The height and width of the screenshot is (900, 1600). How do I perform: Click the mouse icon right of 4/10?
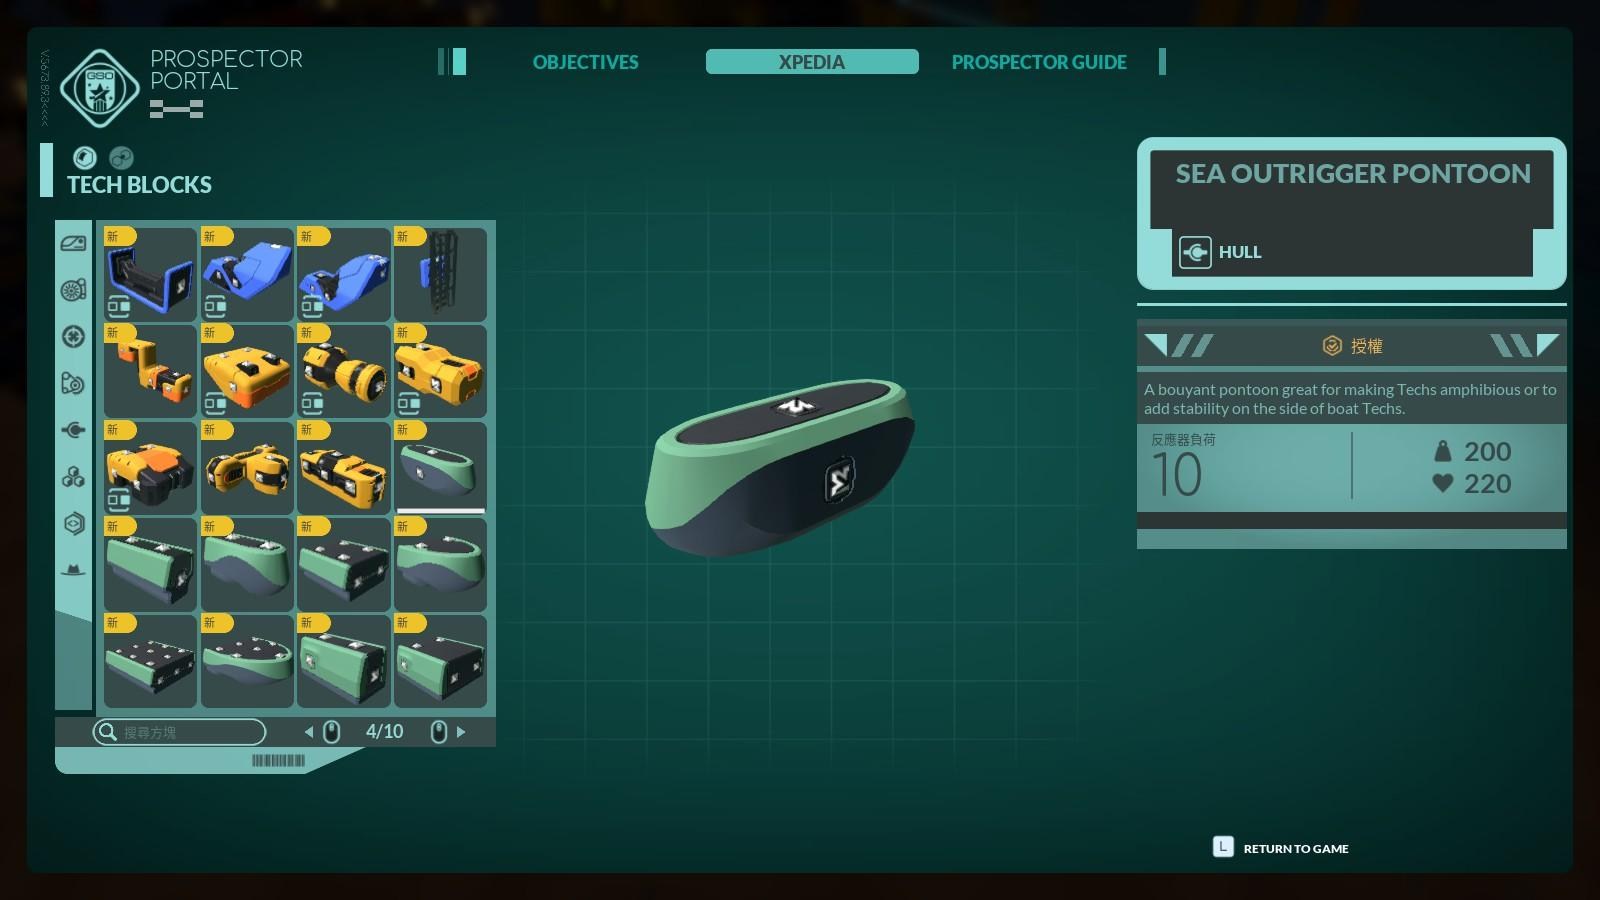438,732
